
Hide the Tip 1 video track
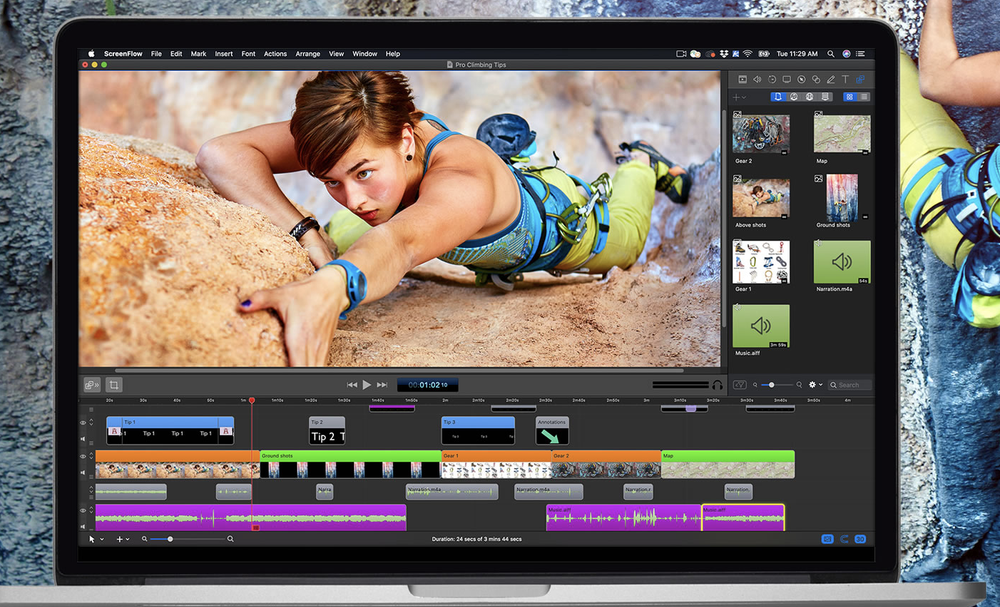[x=83, y=423]
